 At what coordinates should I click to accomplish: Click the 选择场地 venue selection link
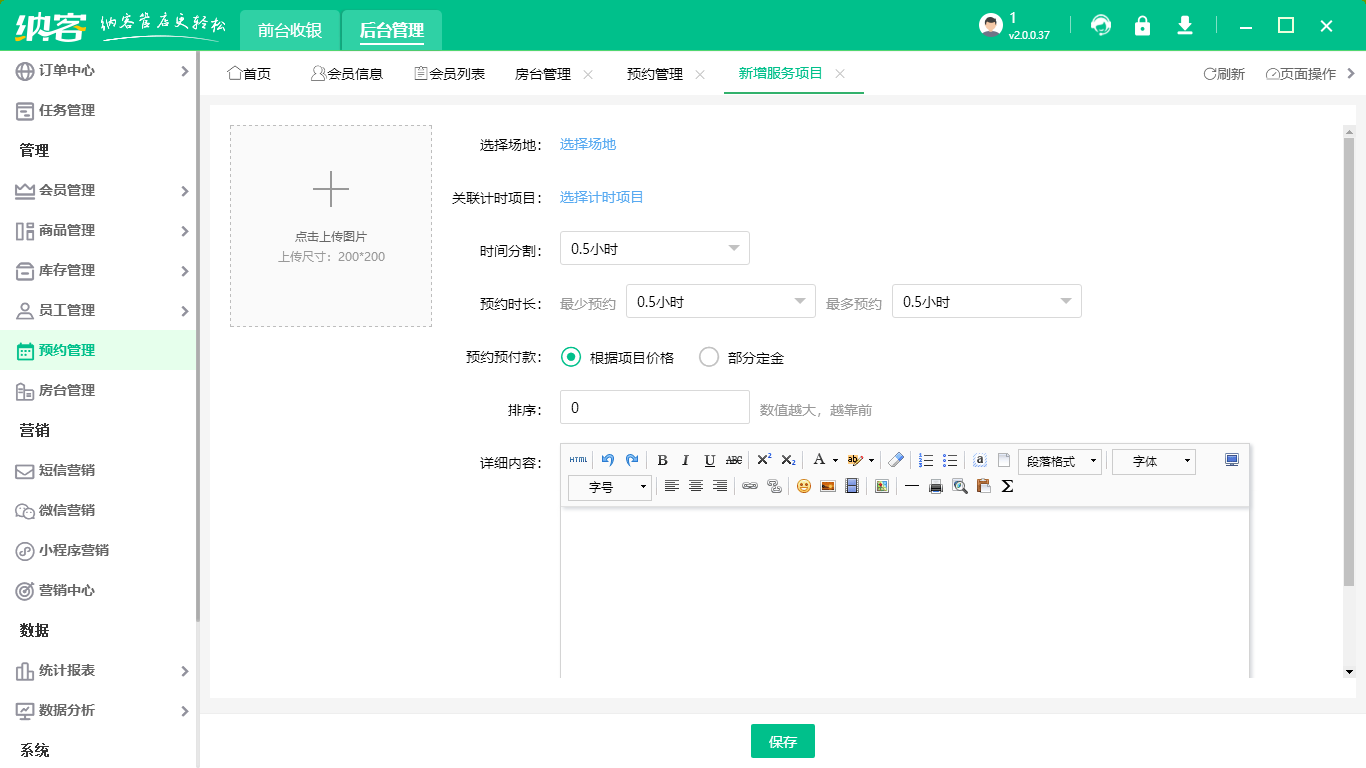[x=588, y=144]
